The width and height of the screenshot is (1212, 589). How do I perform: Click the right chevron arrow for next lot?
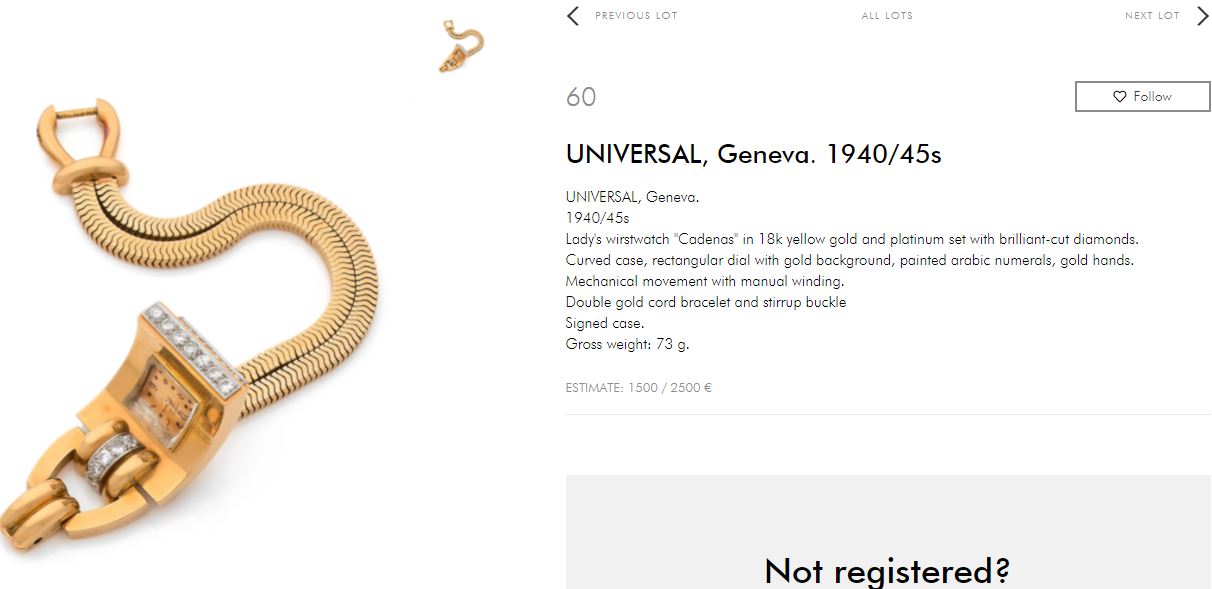point(1202,15)
